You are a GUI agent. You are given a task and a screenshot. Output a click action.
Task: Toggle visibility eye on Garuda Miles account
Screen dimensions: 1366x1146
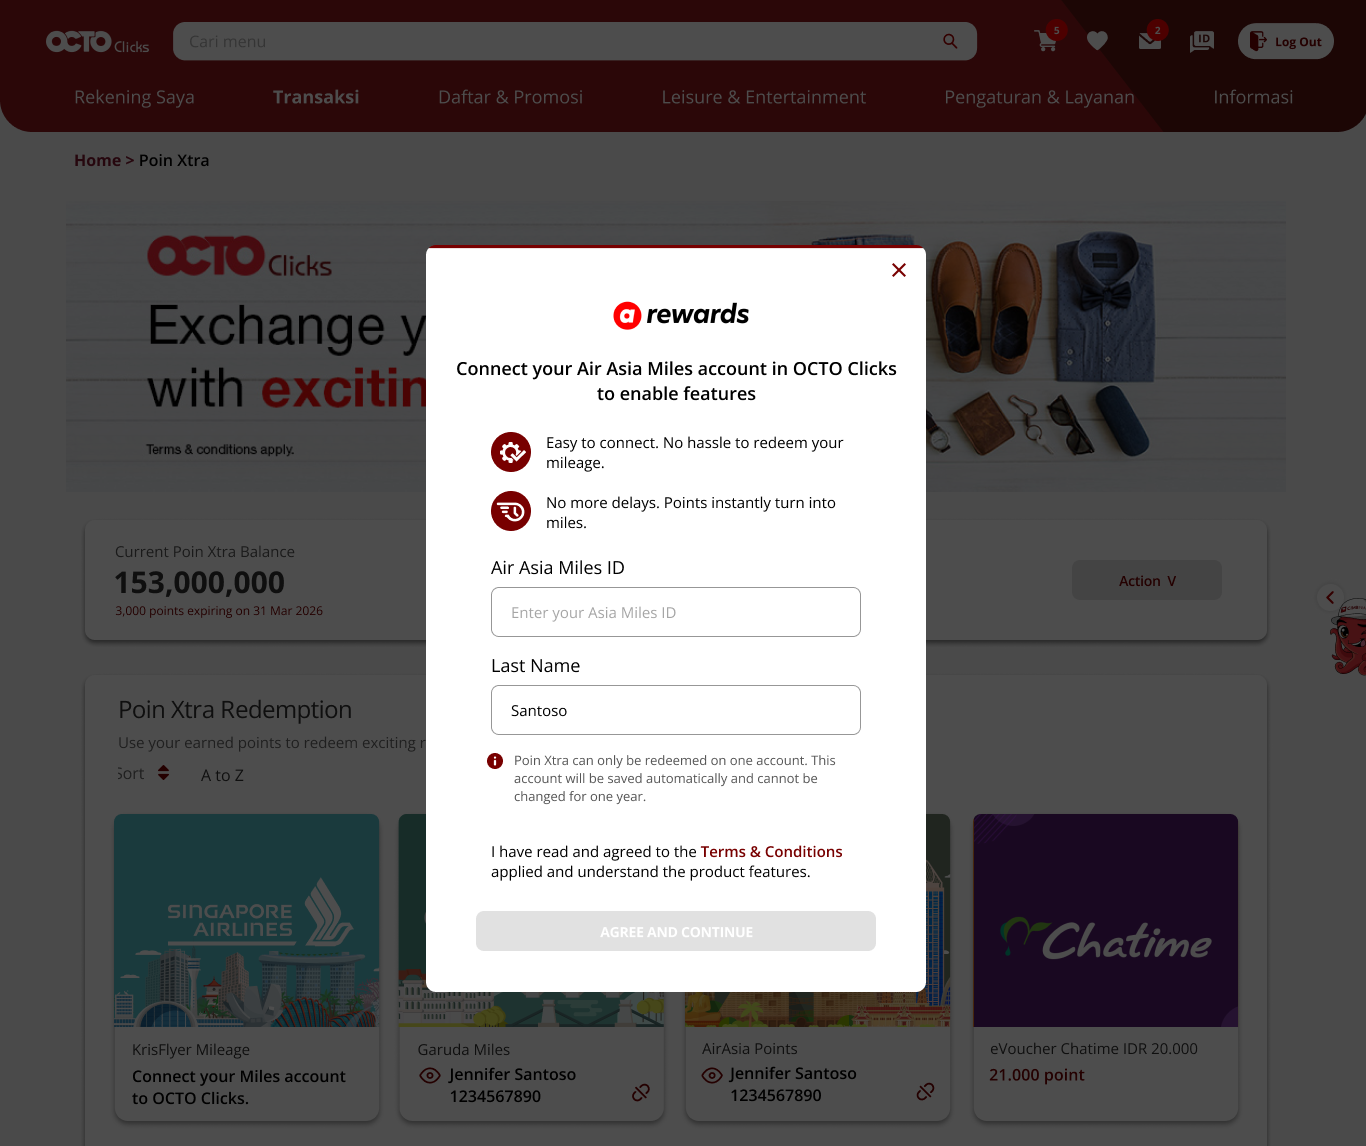pos(430,1075)
